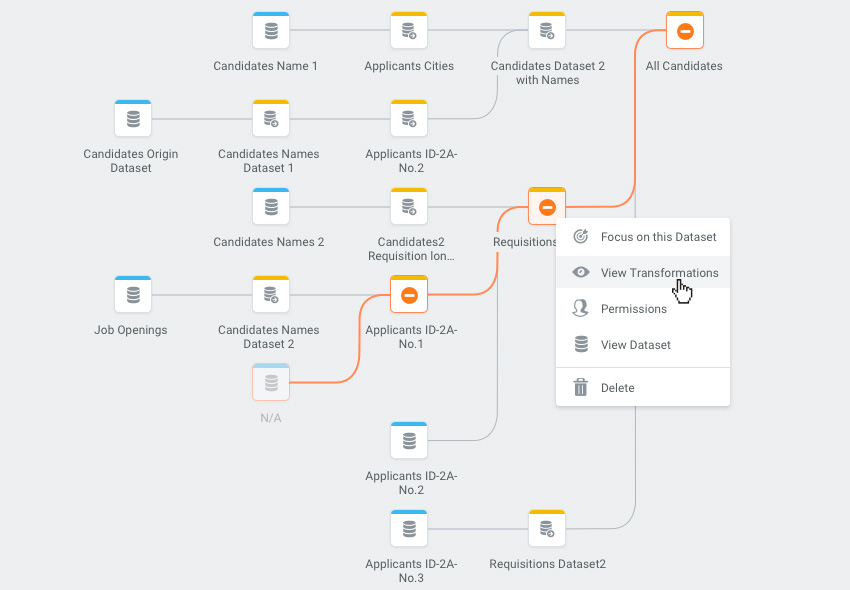Click the Candidates Name 1 dataset node

tap(270, 31)
